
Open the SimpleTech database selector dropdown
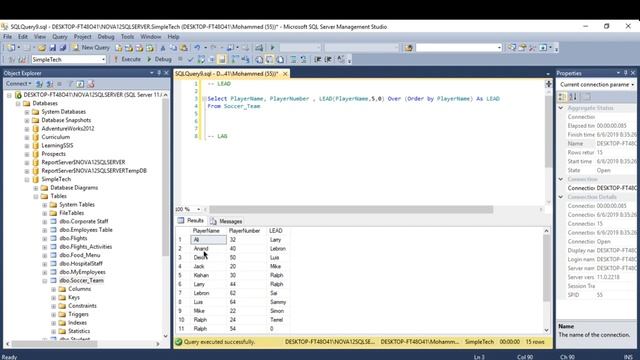(x=103, y=60)
